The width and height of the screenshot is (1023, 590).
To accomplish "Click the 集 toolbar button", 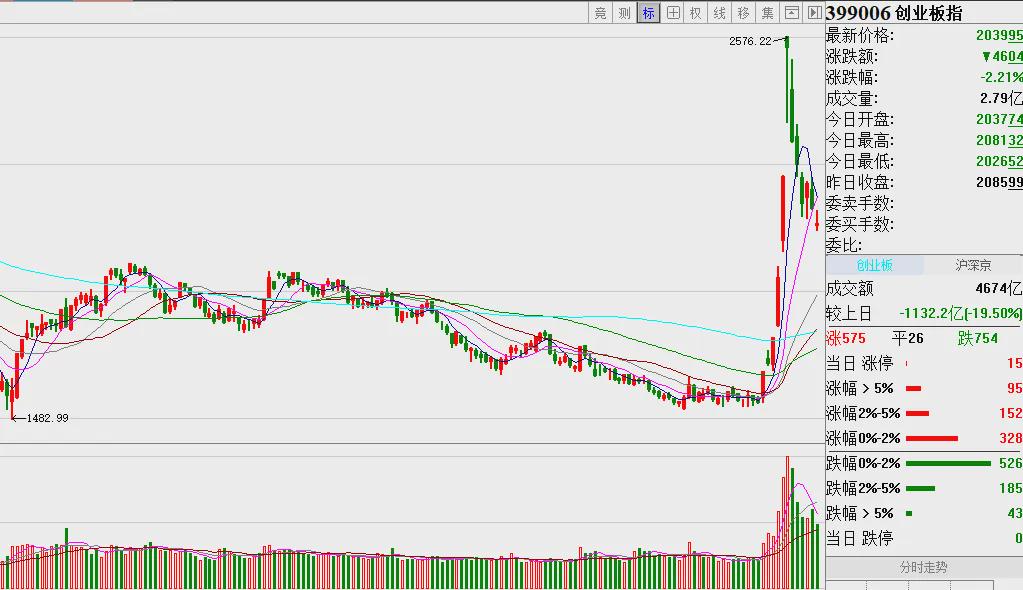I will 768,12.
